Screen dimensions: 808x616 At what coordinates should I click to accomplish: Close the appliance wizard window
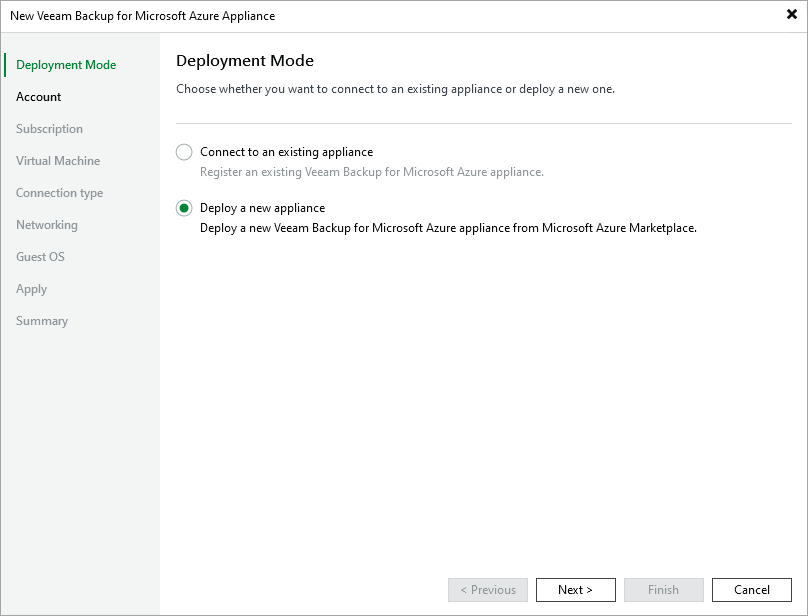click(792, 14)
